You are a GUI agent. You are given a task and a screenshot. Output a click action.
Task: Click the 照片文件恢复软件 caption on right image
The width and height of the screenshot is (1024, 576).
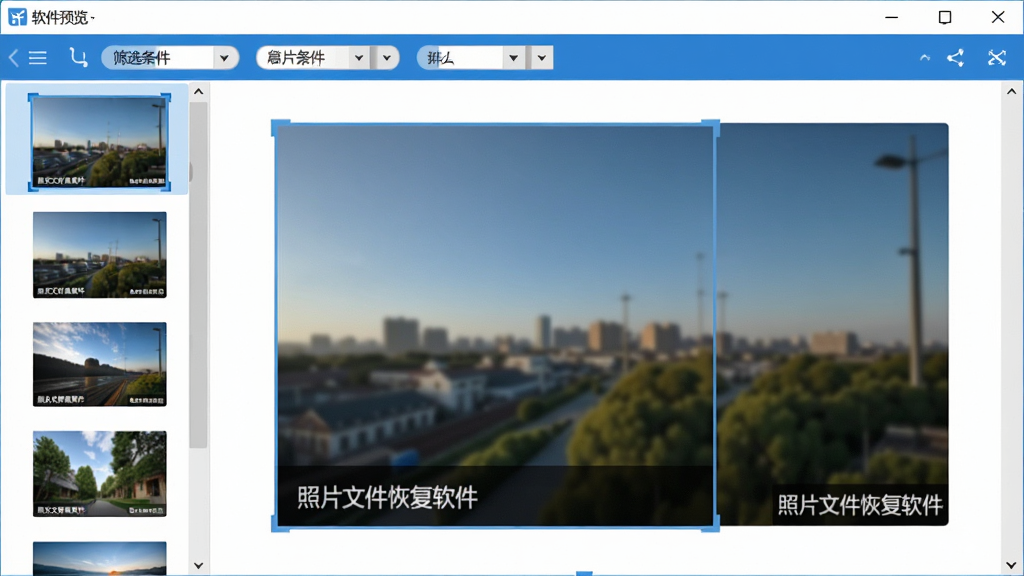(x=860, y=505)
